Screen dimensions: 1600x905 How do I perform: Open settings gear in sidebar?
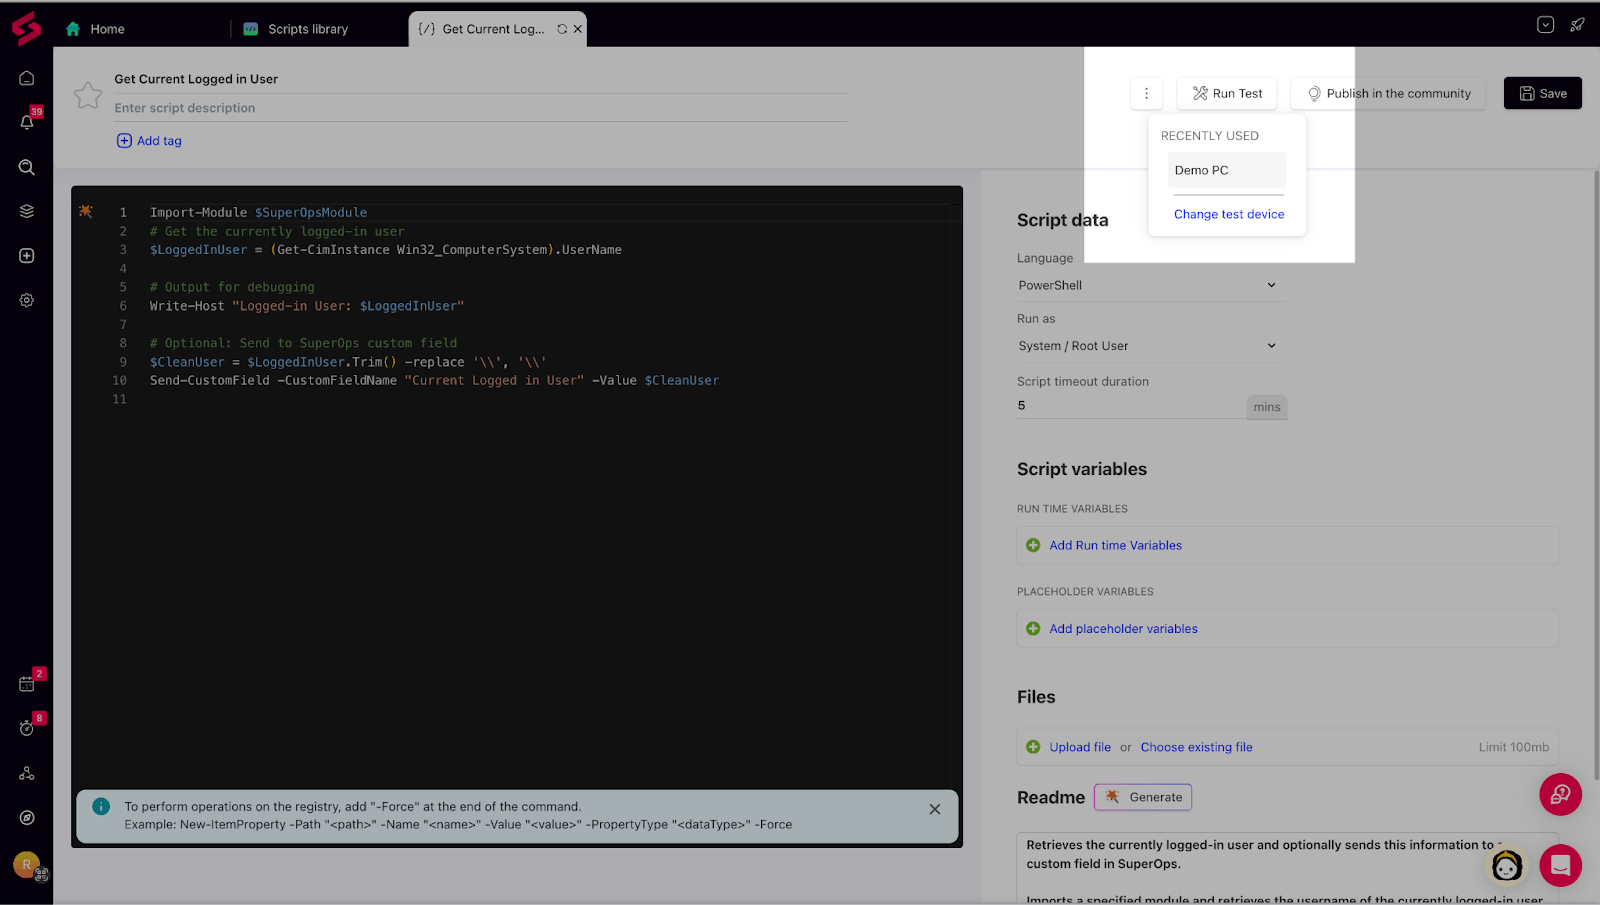click(x=27, y=300)
